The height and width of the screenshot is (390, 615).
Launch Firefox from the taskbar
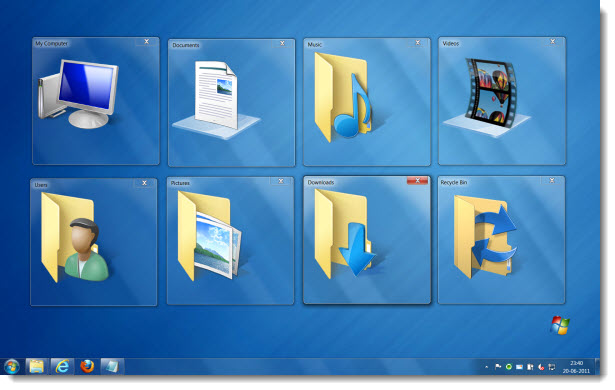(87, 366)
